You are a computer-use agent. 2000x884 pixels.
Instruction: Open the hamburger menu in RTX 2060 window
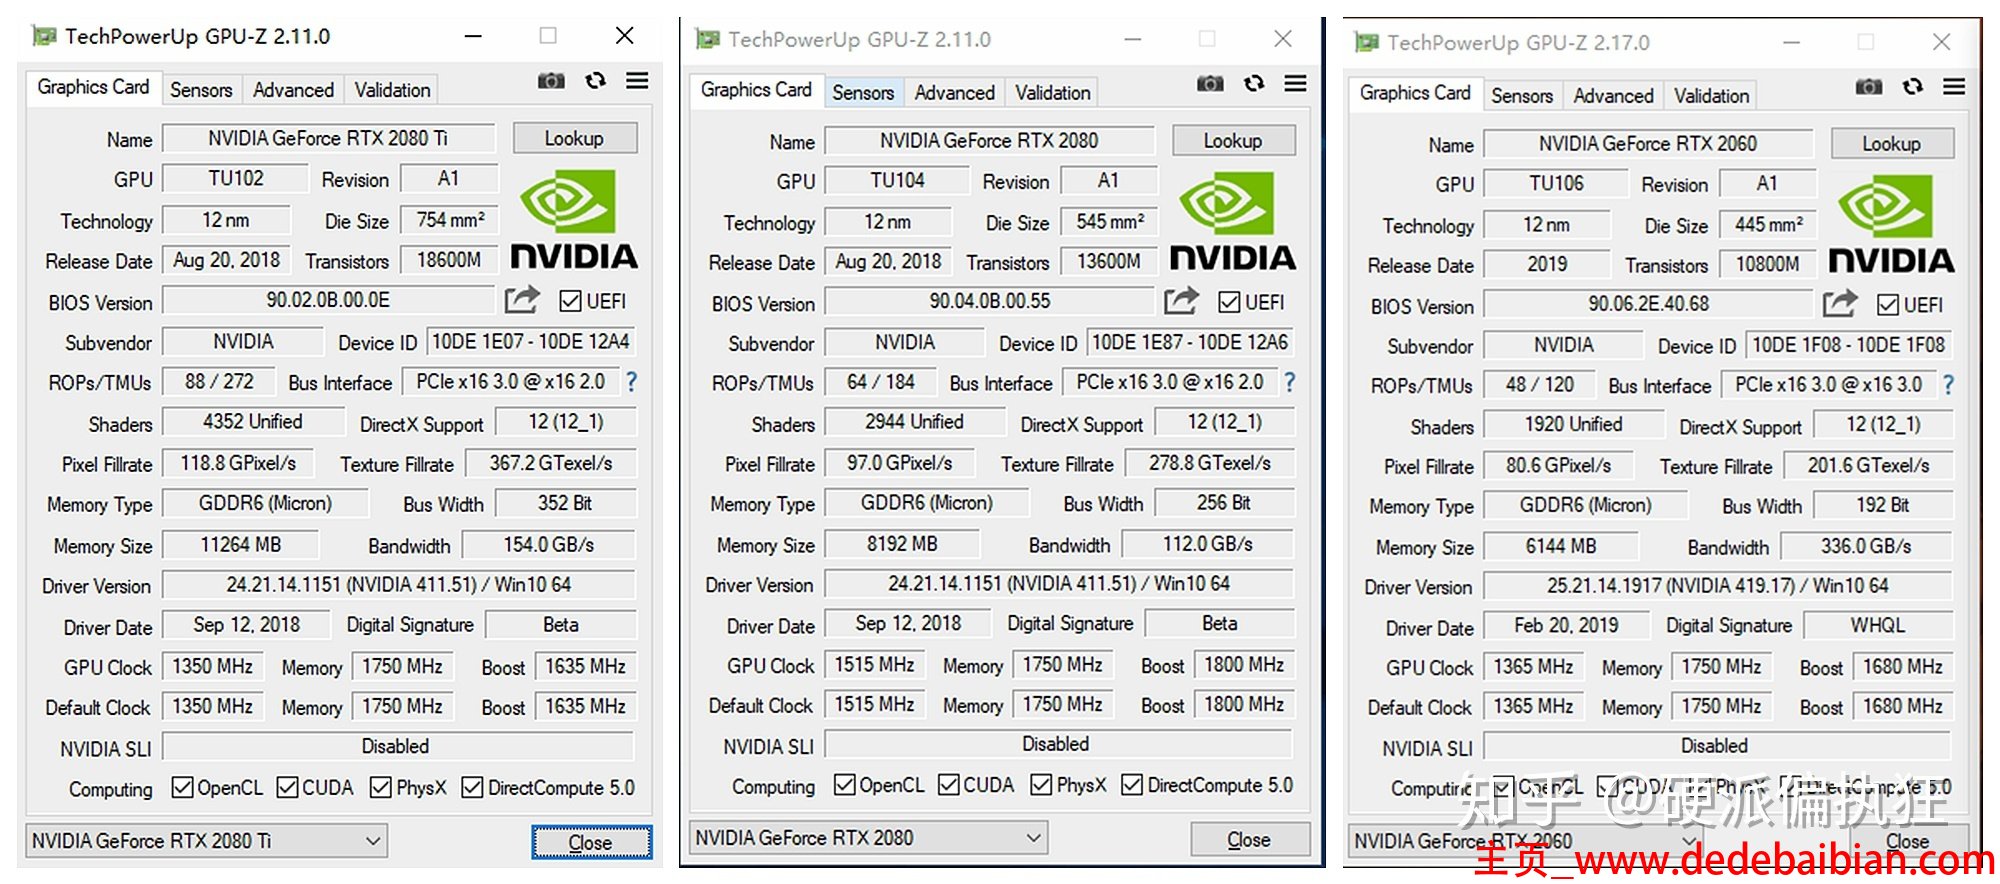1954,87
